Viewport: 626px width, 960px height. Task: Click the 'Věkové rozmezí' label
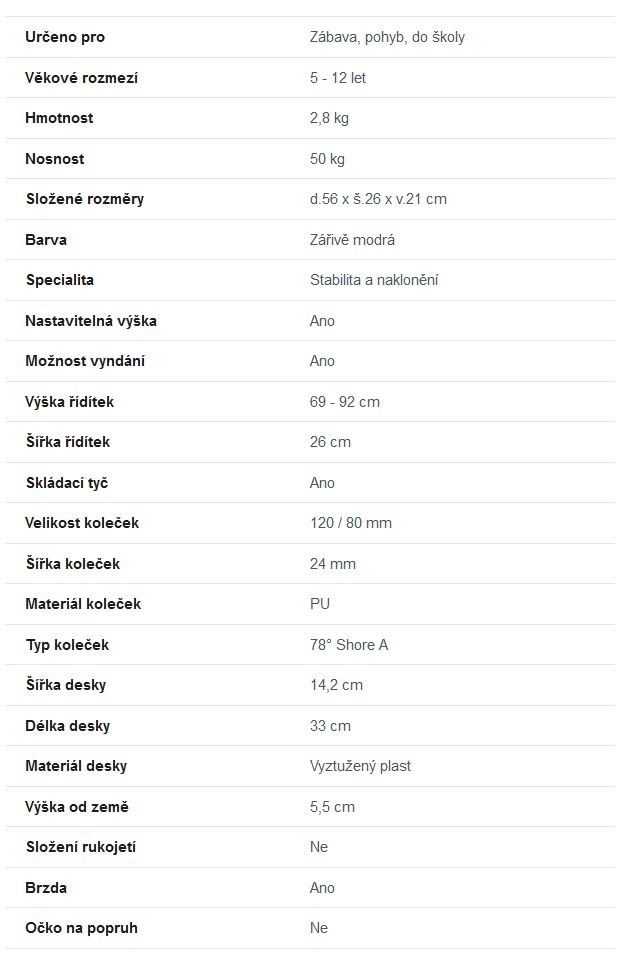point(81,78)
